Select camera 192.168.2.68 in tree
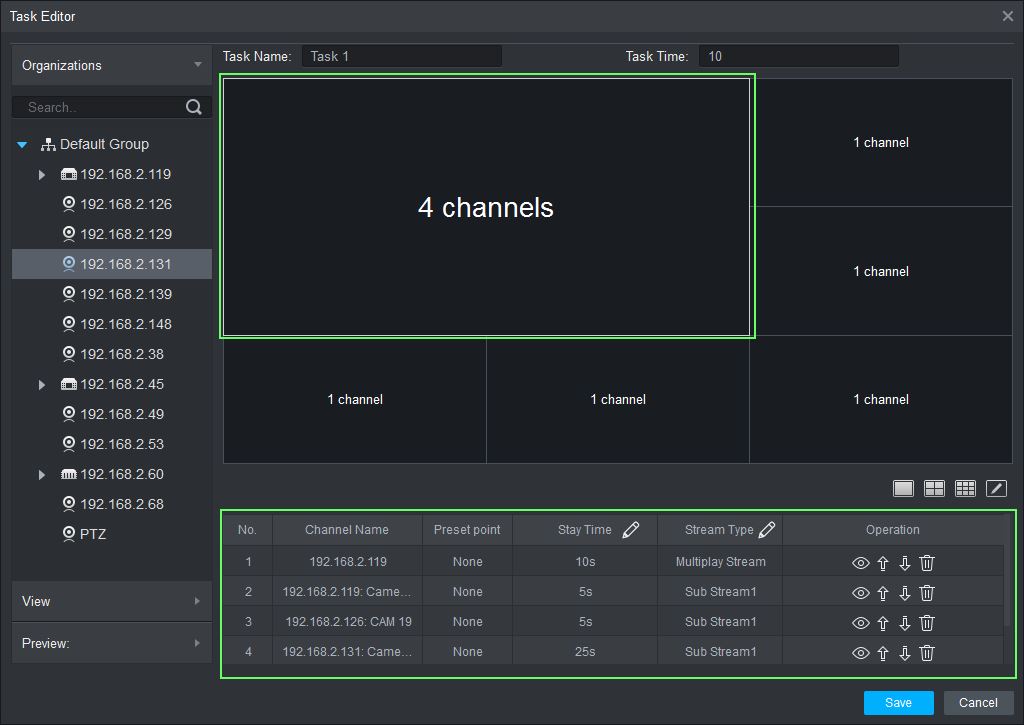Image resolution: width=1024 pixels, height=725 pixels. pyautogui.click(x=113, y=505)
